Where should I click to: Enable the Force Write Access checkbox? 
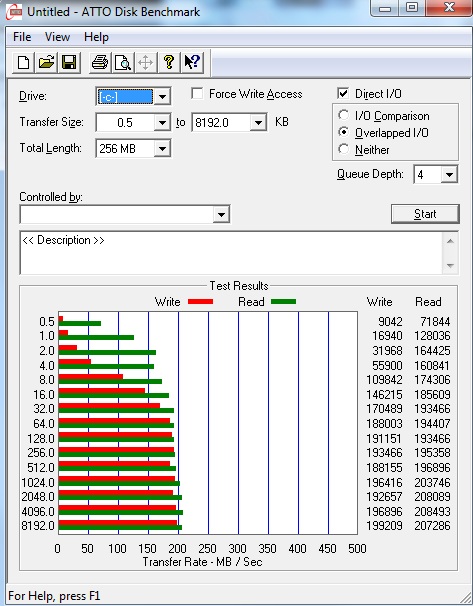pos(197,94)
